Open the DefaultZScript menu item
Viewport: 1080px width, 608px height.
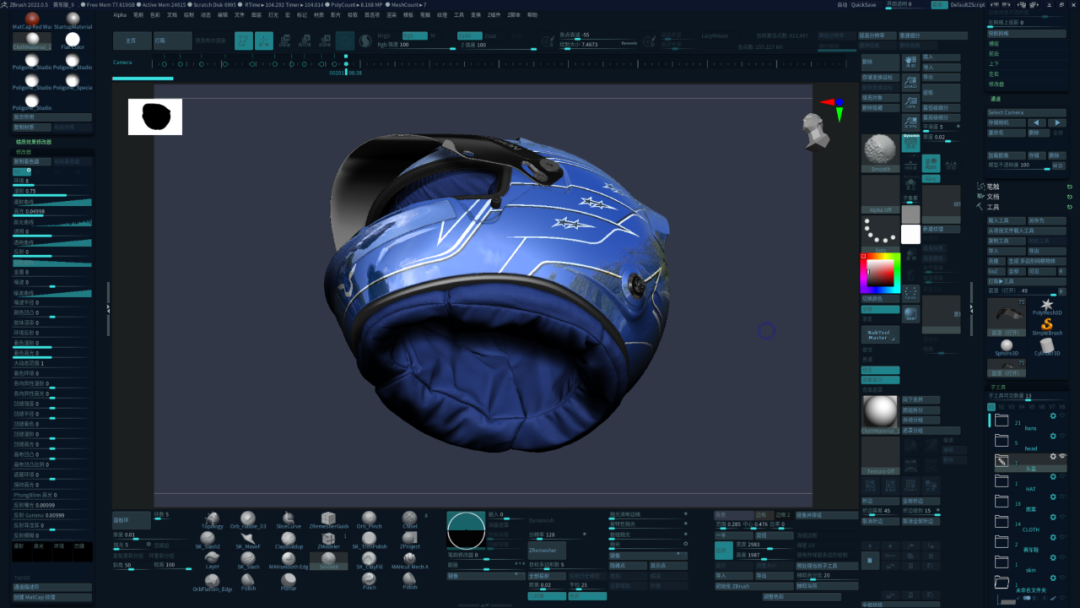tap(968, 5)
